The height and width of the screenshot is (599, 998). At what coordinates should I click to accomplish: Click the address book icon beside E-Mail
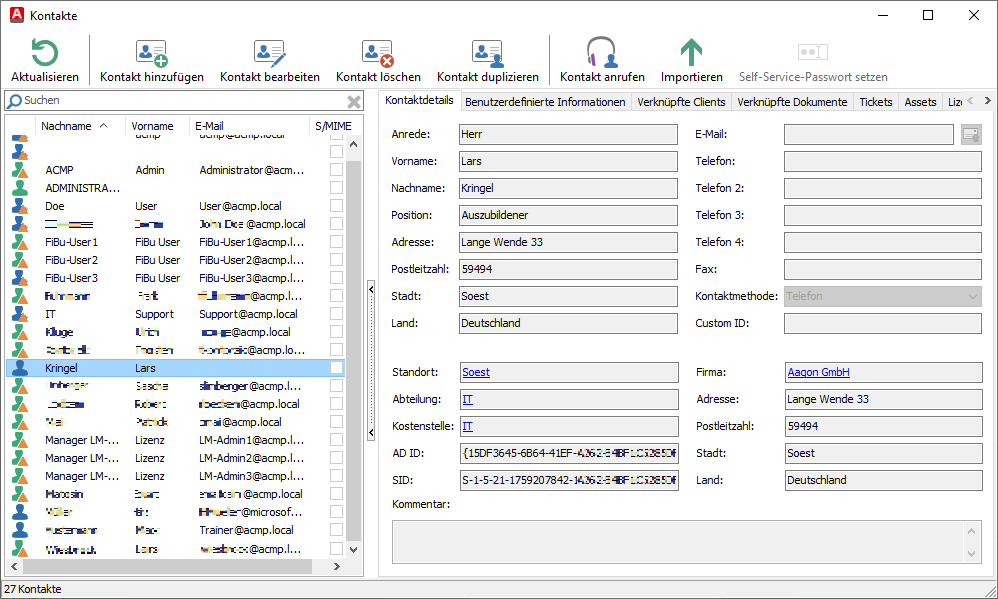point(970,134)
